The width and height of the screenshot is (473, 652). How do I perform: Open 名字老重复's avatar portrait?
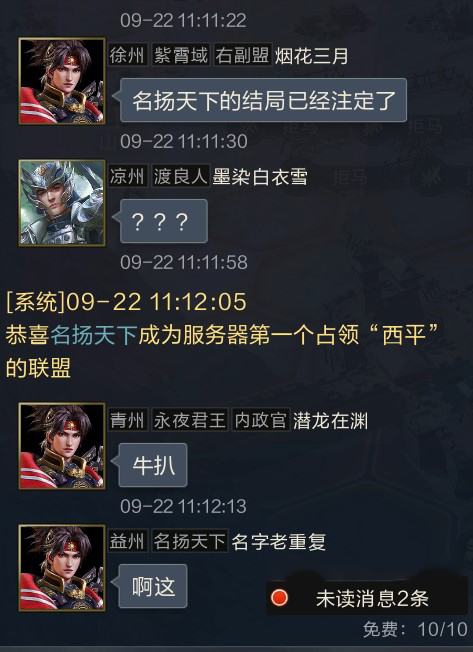pyautogui.click(x=62, y=568)
